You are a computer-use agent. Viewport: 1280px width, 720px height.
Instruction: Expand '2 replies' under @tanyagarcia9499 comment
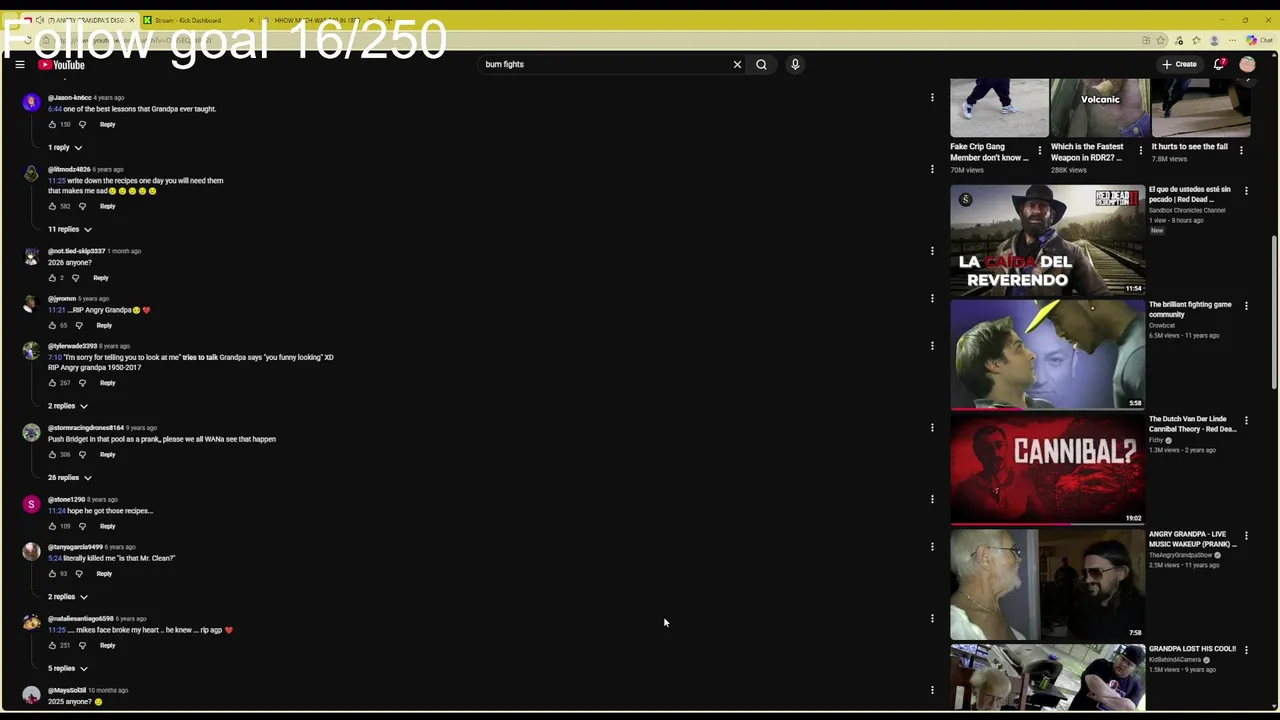click(x=67, y=596)
